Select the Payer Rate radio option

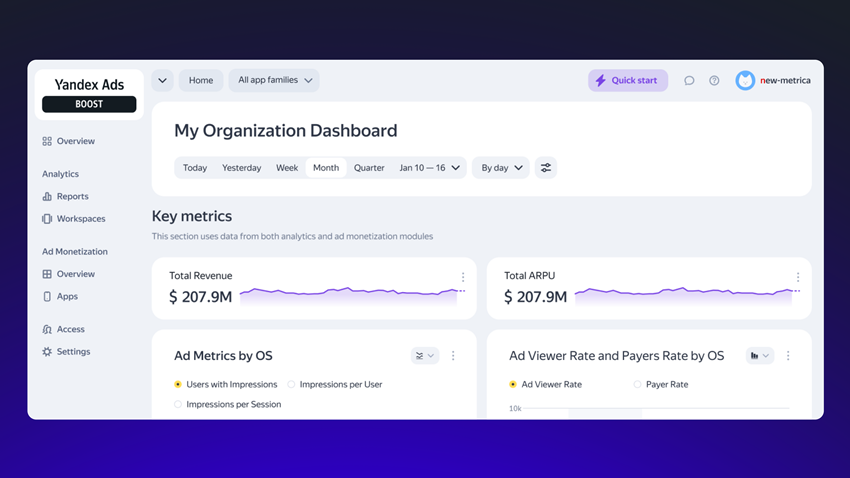pyautogui.click(x=637, y=384)
